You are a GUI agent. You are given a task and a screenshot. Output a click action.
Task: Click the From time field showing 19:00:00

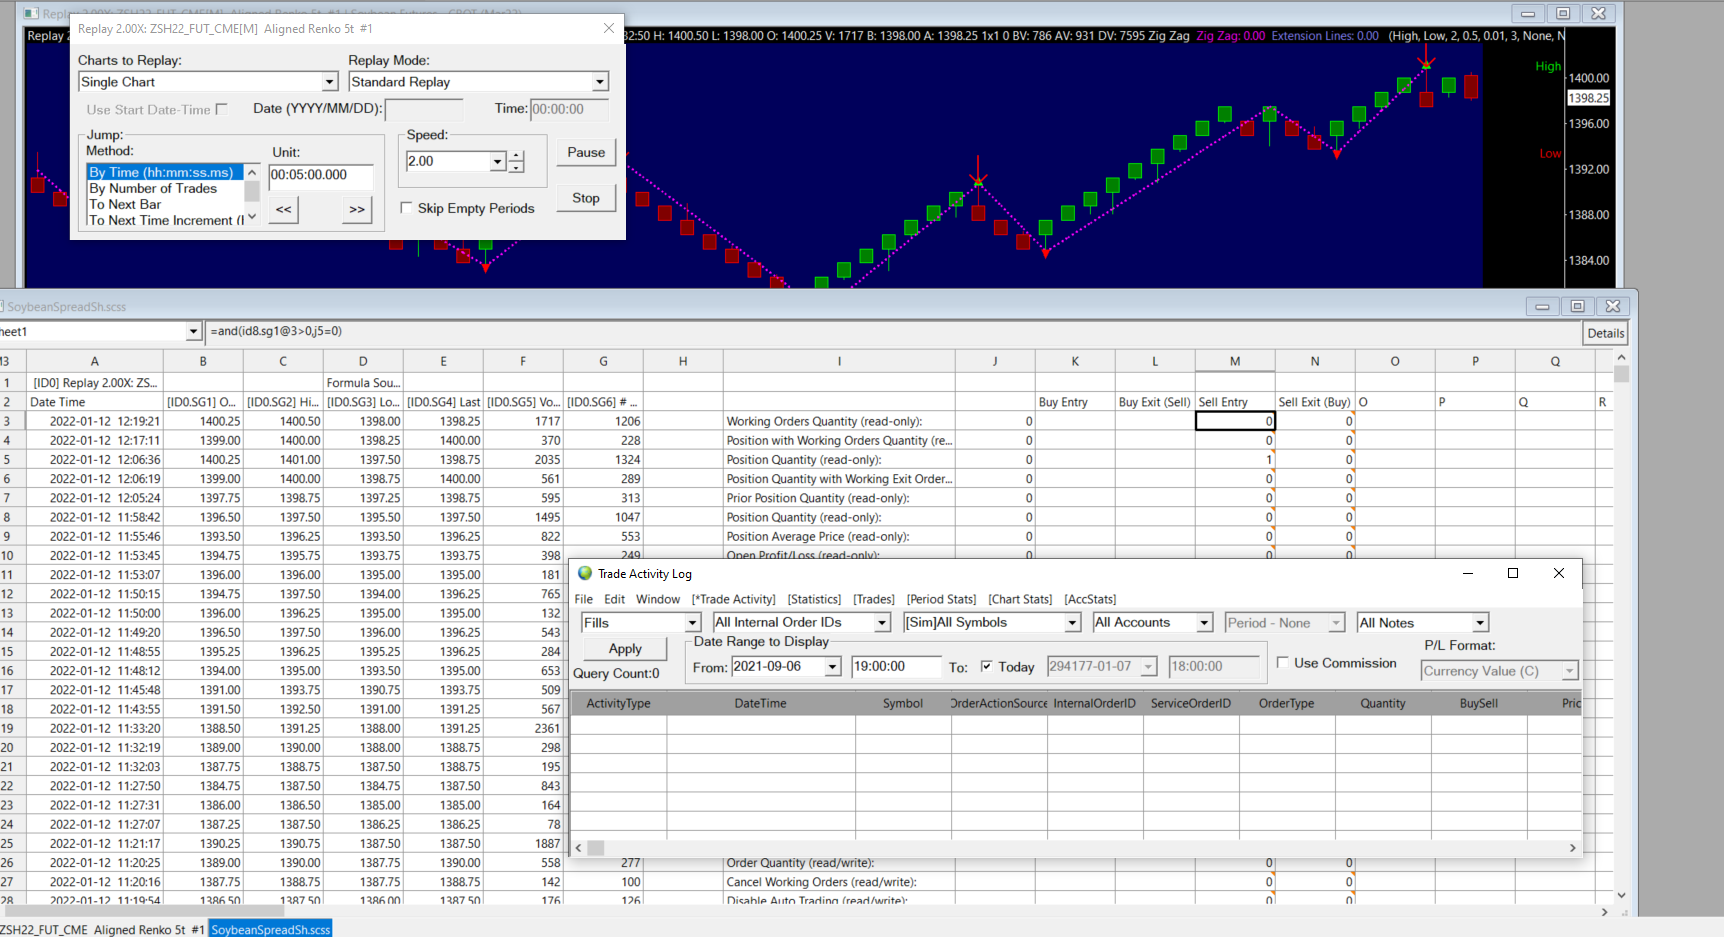tap(896, 667)
